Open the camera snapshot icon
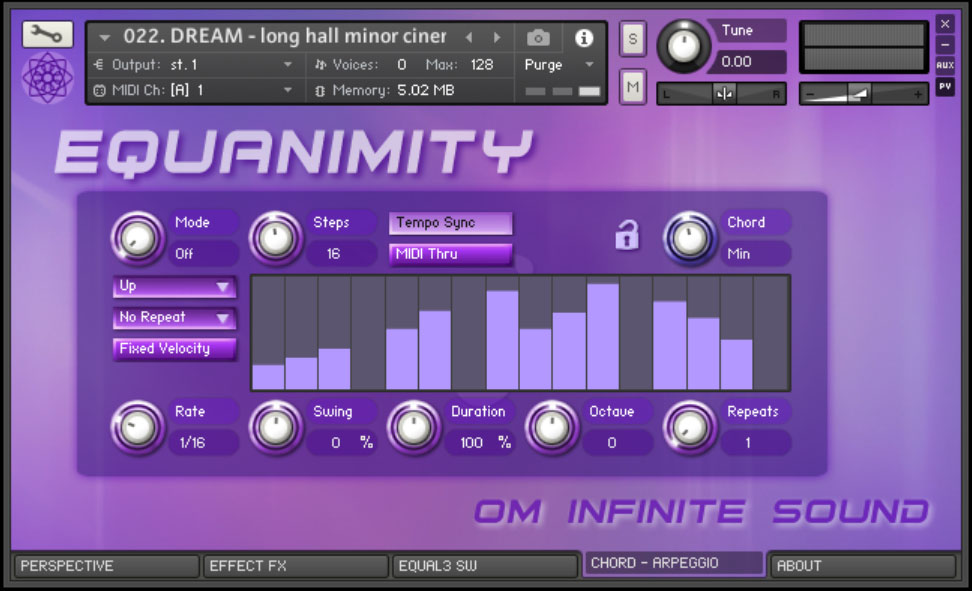972x591 pixels. click(x=537, y=38)
